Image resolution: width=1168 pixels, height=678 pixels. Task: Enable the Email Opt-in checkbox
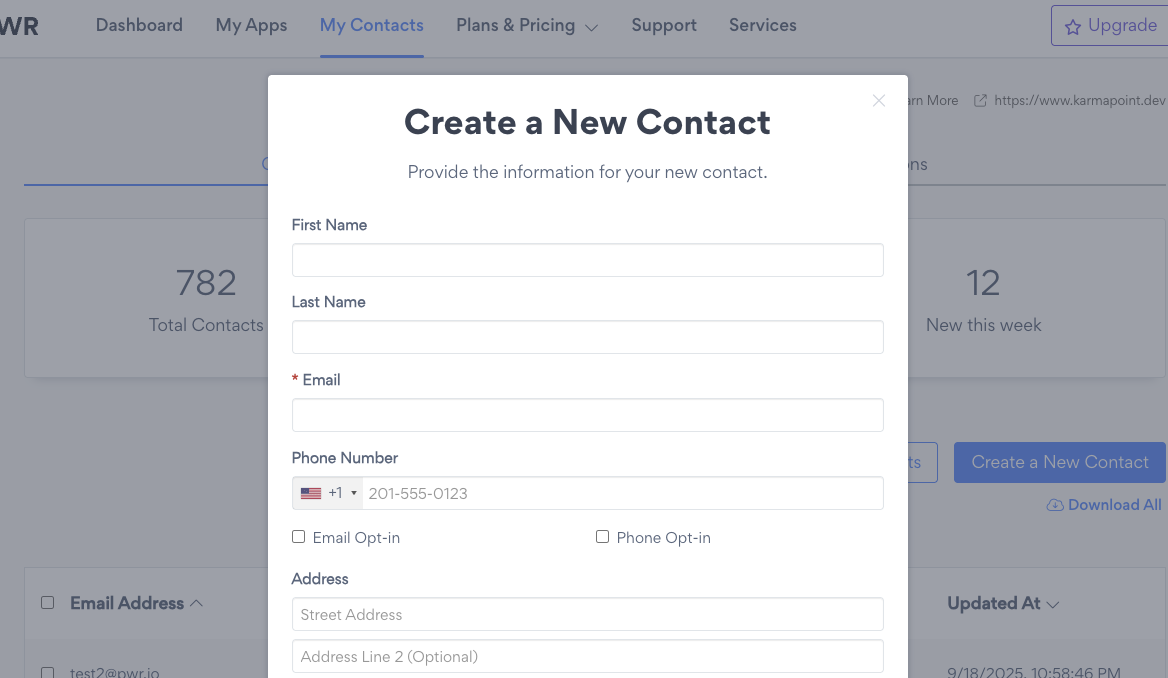(298, 537)
